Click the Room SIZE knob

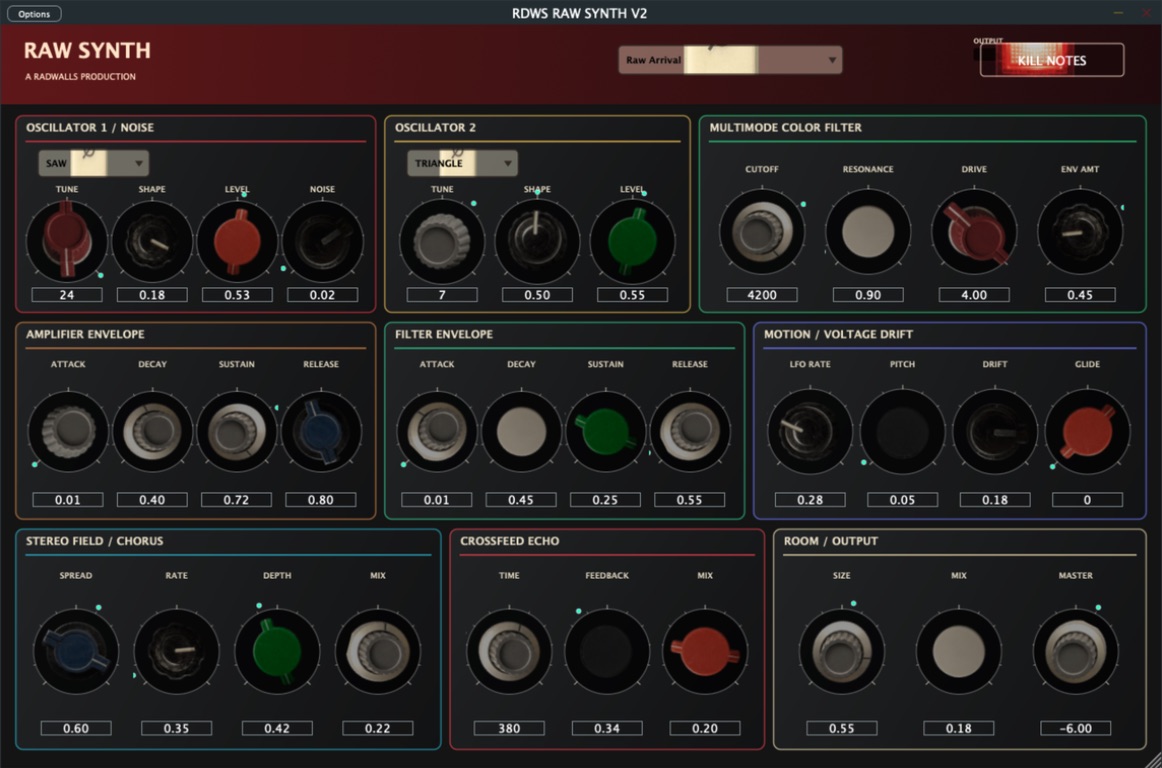pyautogui.click(x=842, y=652)
